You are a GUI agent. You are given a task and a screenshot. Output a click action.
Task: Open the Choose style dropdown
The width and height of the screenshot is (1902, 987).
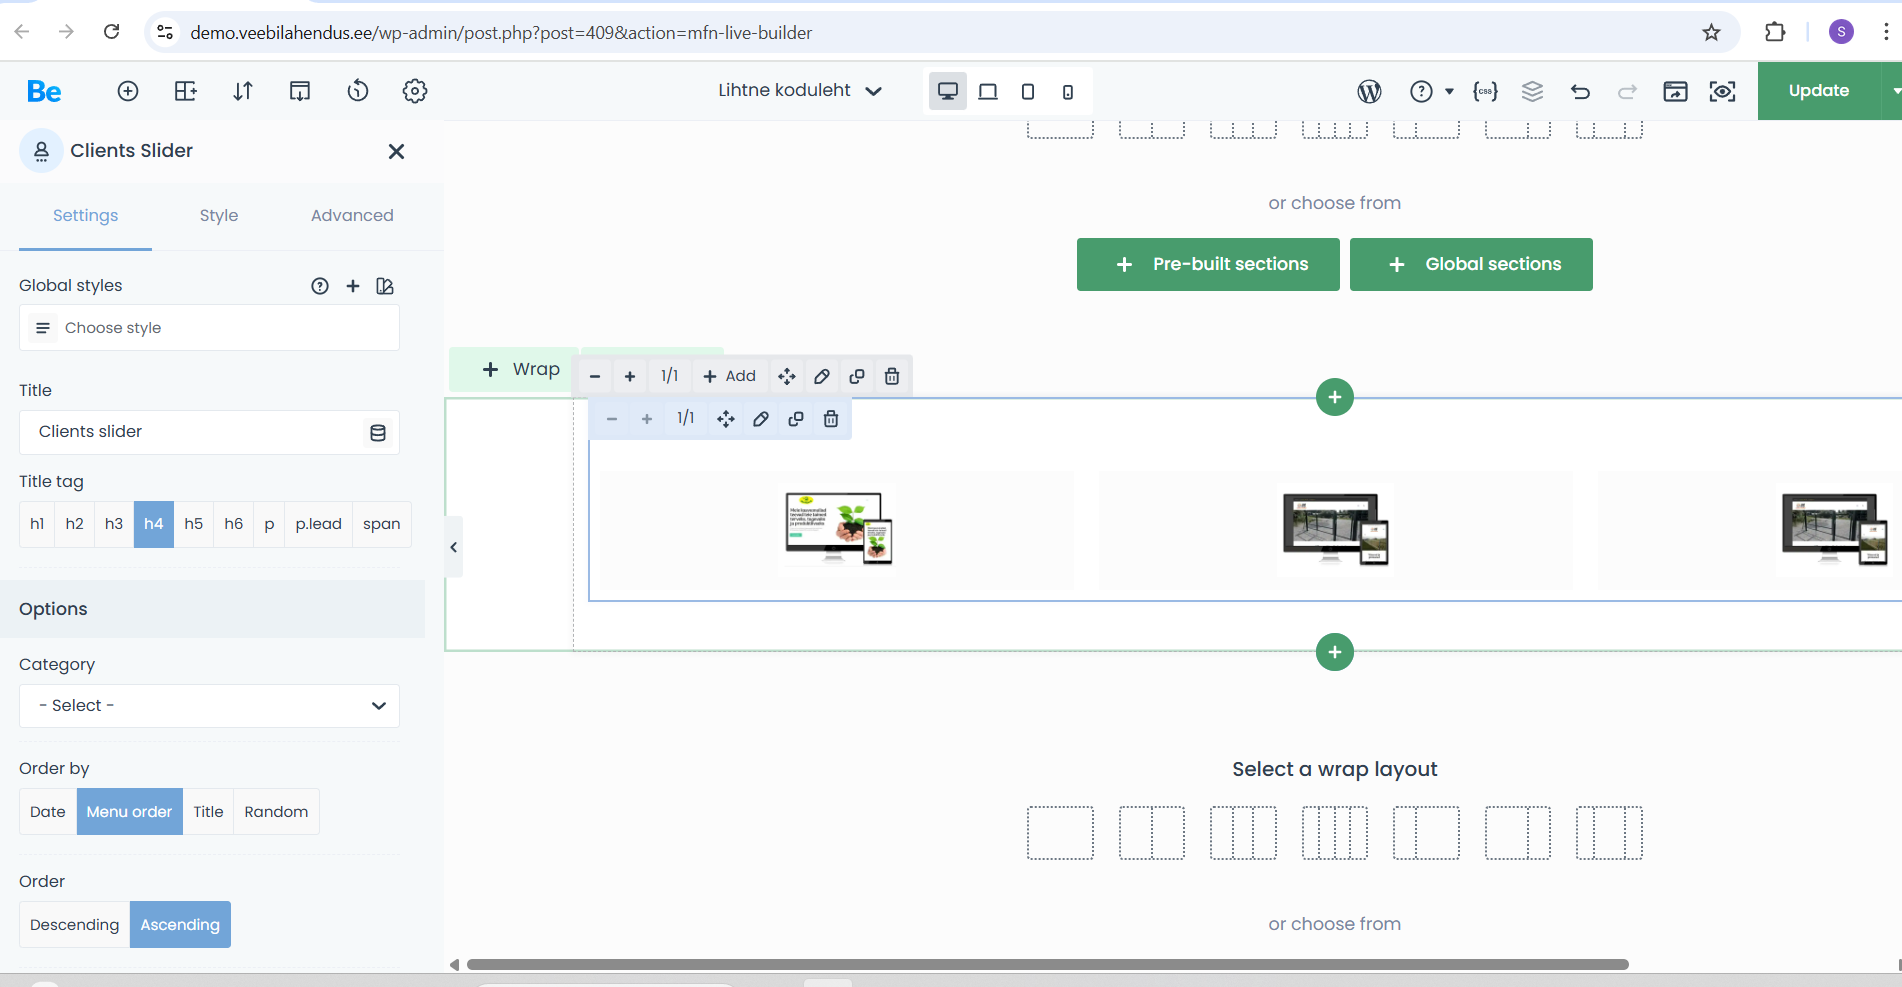point(209,328)
